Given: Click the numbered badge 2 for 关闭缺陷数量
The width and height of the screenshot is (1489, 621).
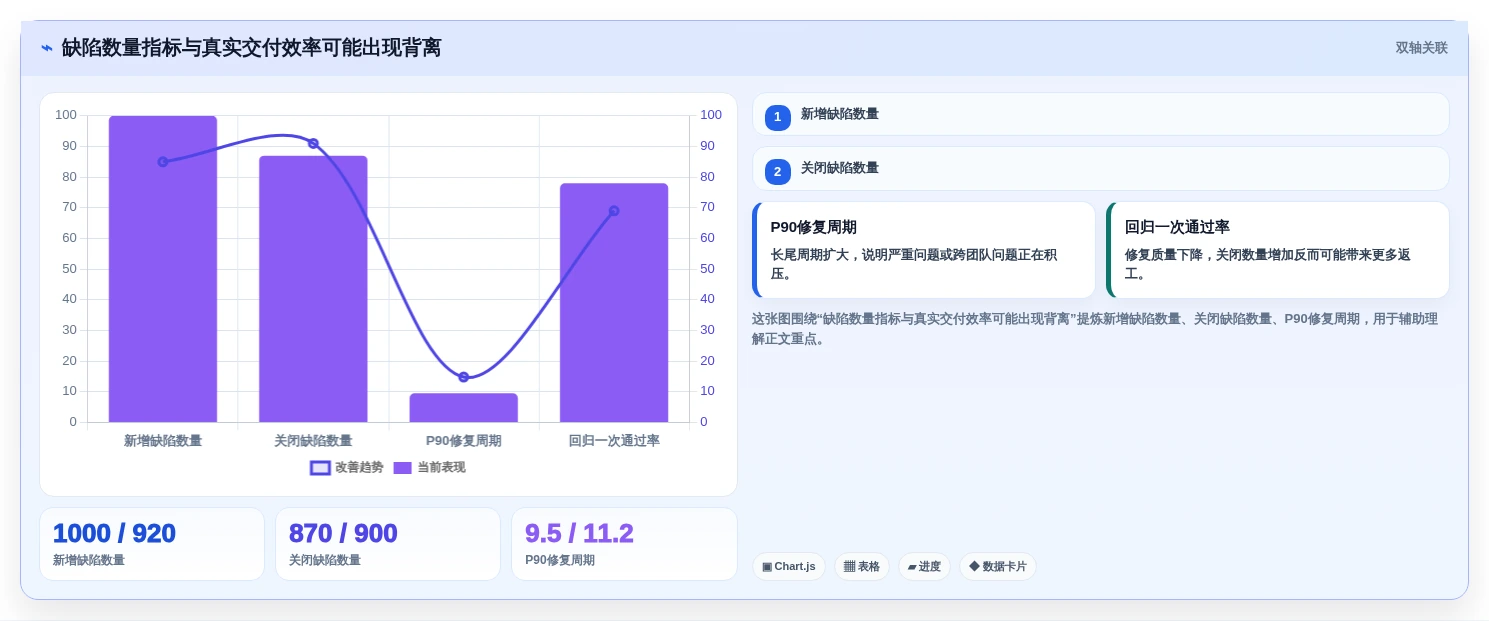Looking at the screenshot, I should 778,171.
